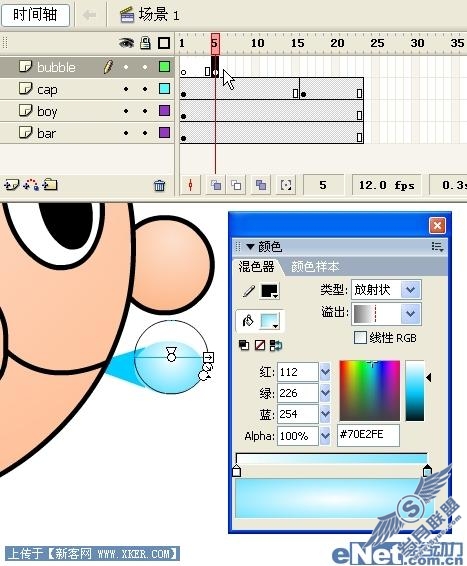Toggle lock dot of boy layer
The image size is (467, 566).
pos(145,111)
